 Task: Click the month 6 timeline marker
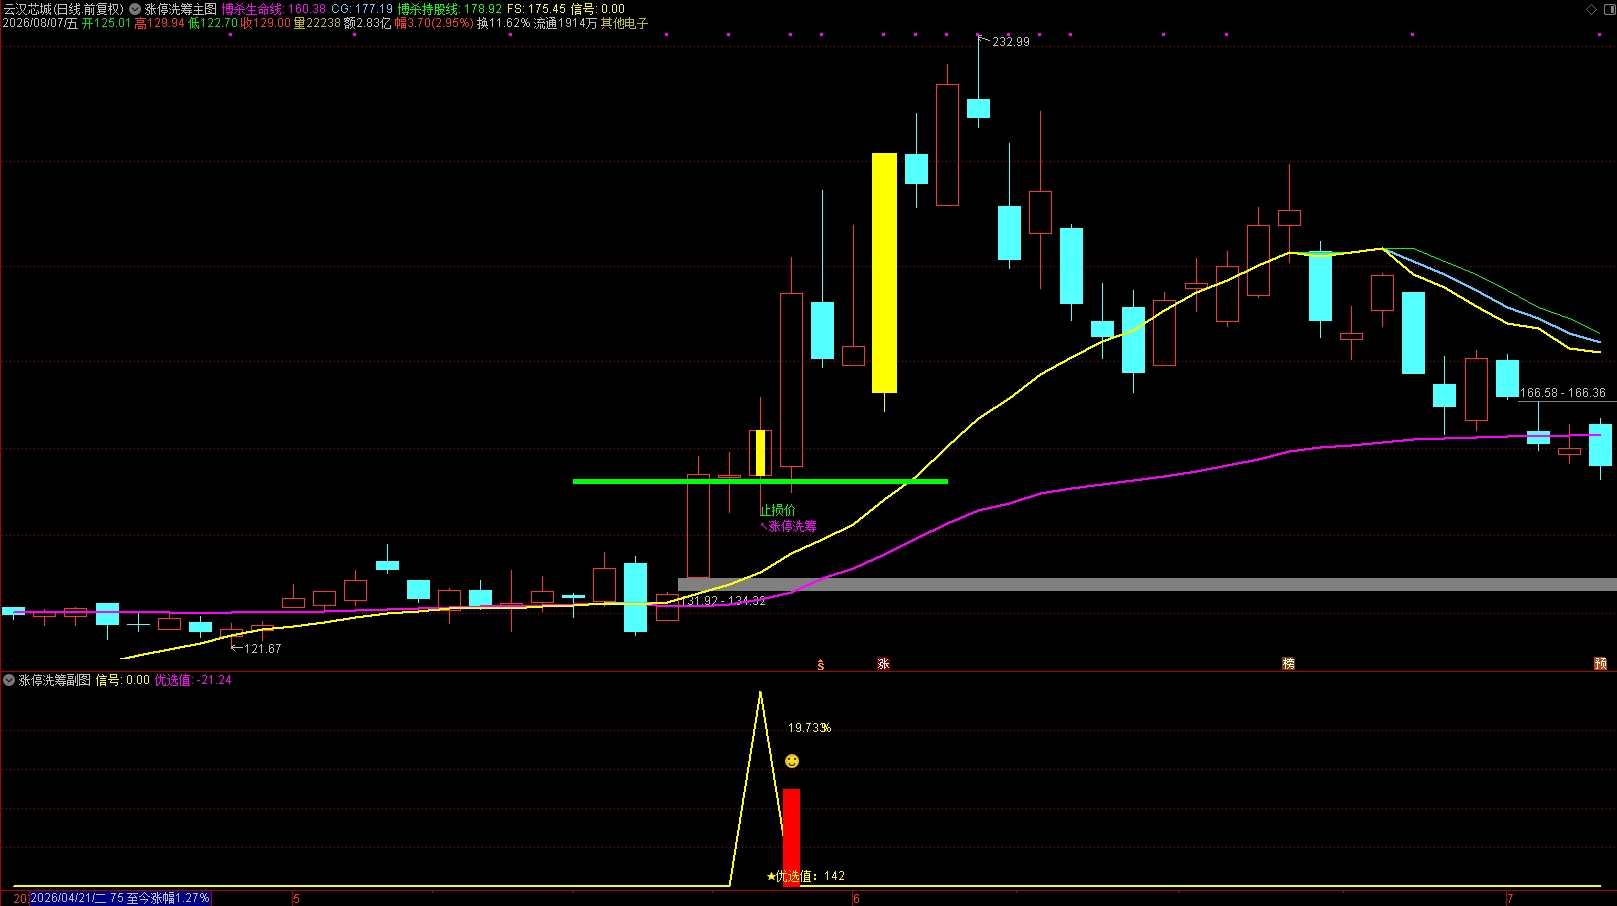click(x=856, y=898)
